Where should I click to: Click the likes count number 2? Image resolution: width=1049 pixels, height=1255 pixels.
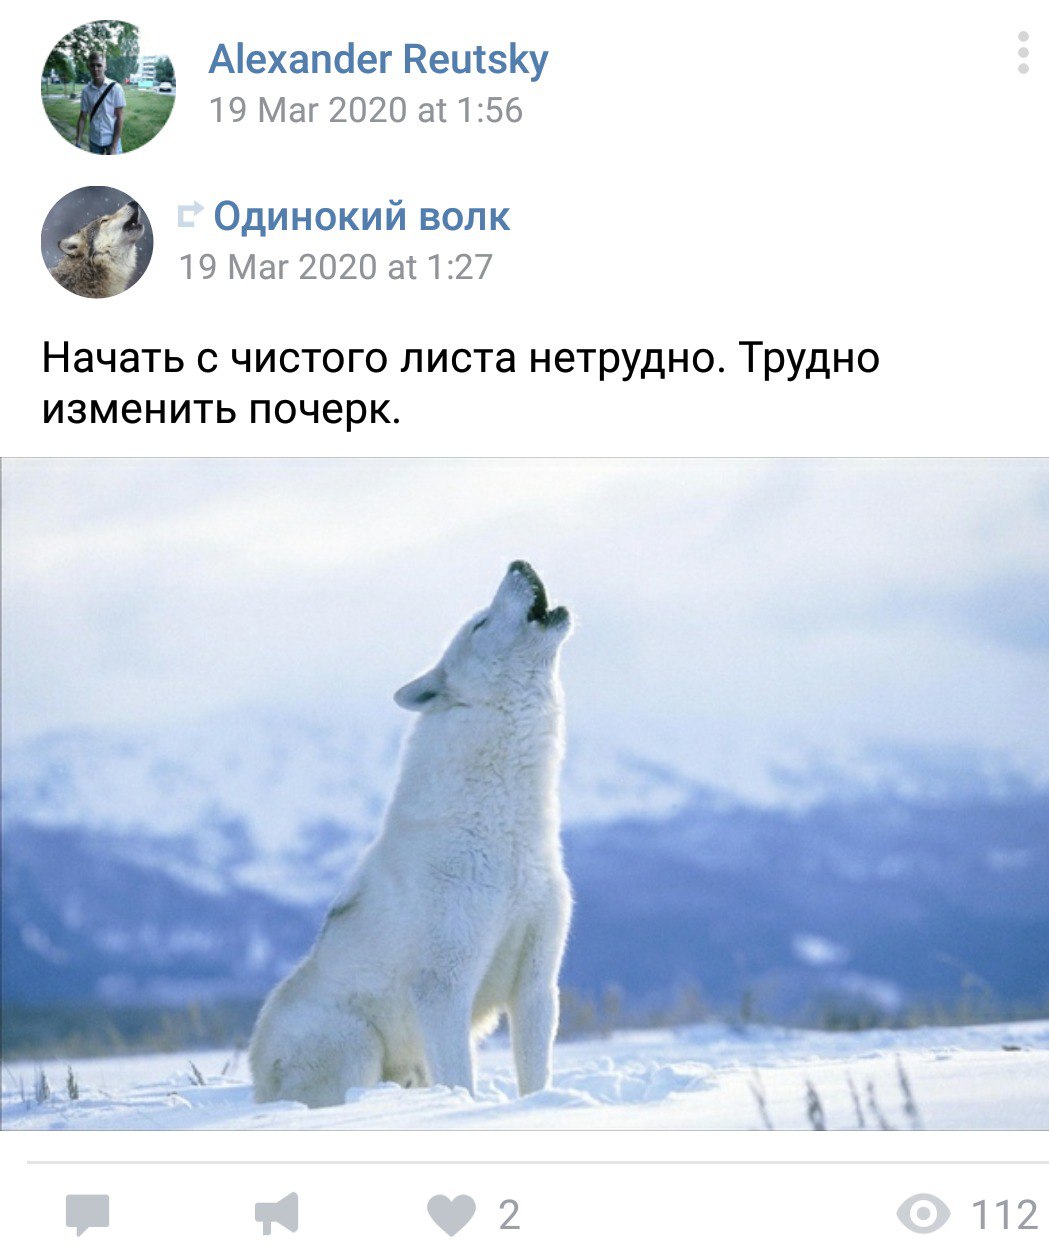coord(509,1215)
